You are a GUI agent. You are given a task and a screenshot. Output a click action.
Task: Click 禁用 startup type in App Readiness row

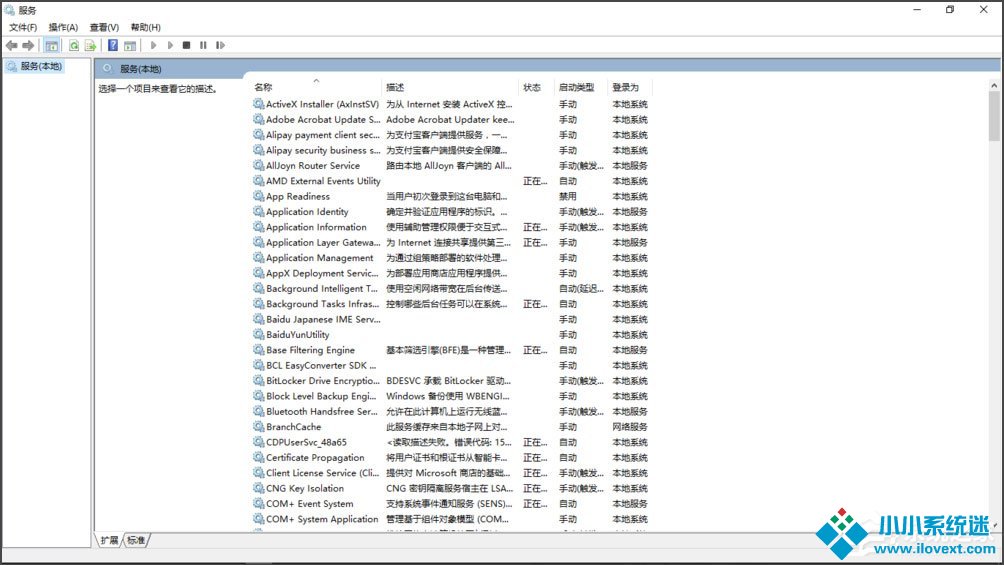point(567,196)
